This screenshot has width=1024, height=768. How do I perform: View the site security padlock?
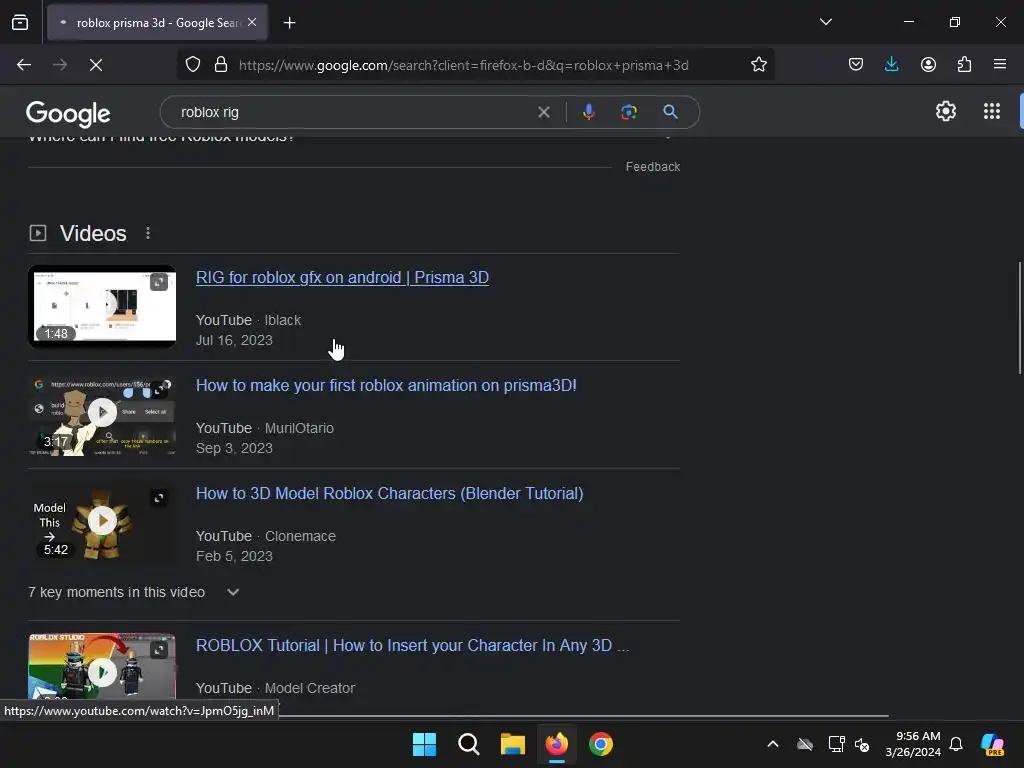221,65
